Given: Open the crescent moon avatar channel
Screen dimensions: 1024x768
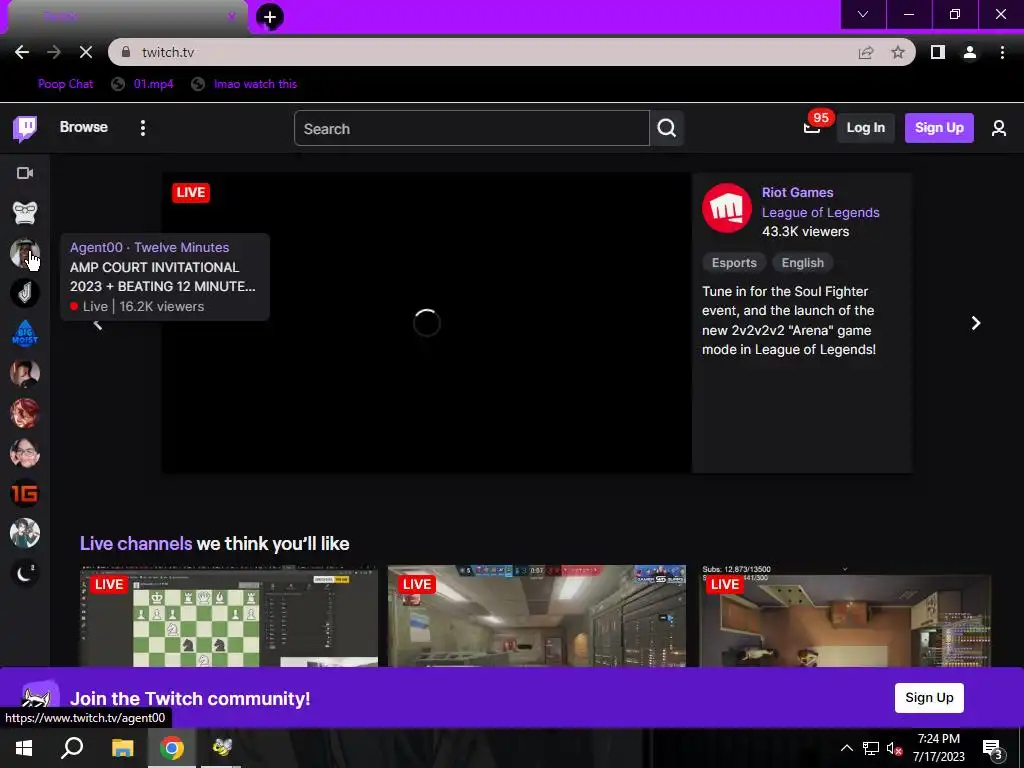Looking at the screenshot, I should pos(25,573).
